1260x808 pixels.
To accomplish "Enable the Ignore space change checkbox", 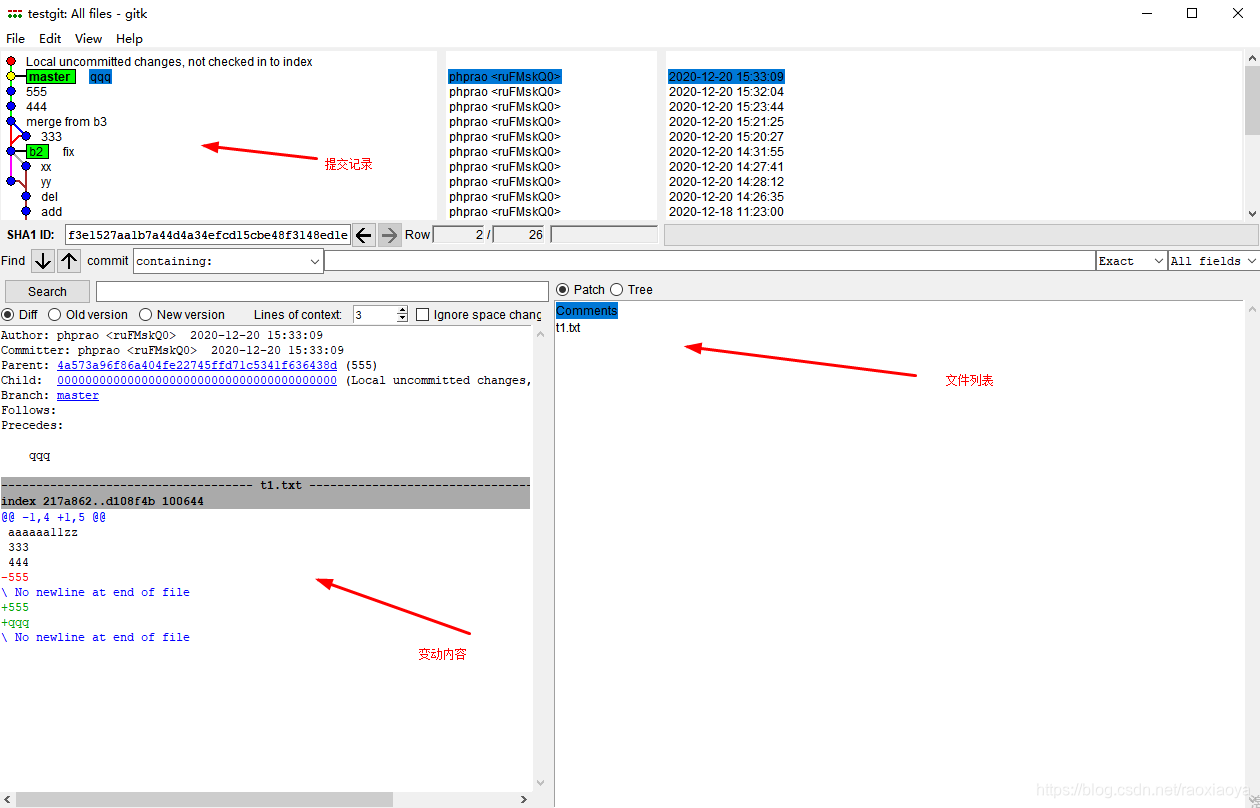I will (422, 314).
